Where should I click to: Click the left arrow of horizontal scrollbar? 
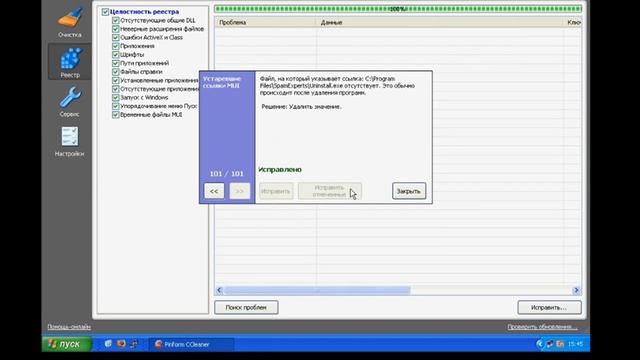(219, 290)
